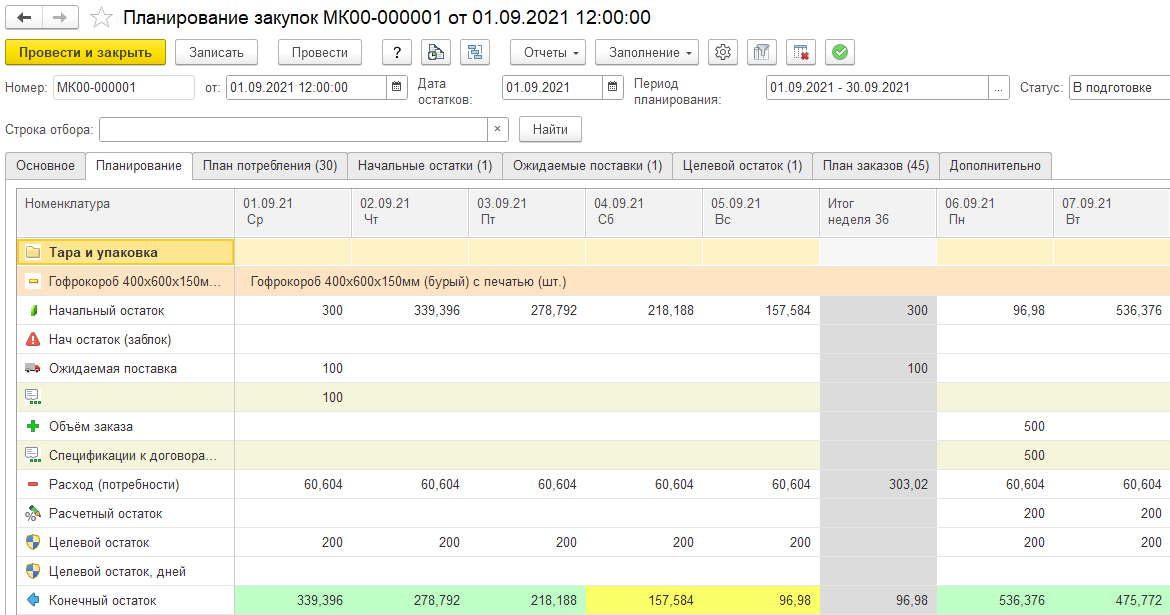Go back with the left arrow button
Screen dimensions: 1170x615
click(x=24, y=17)
